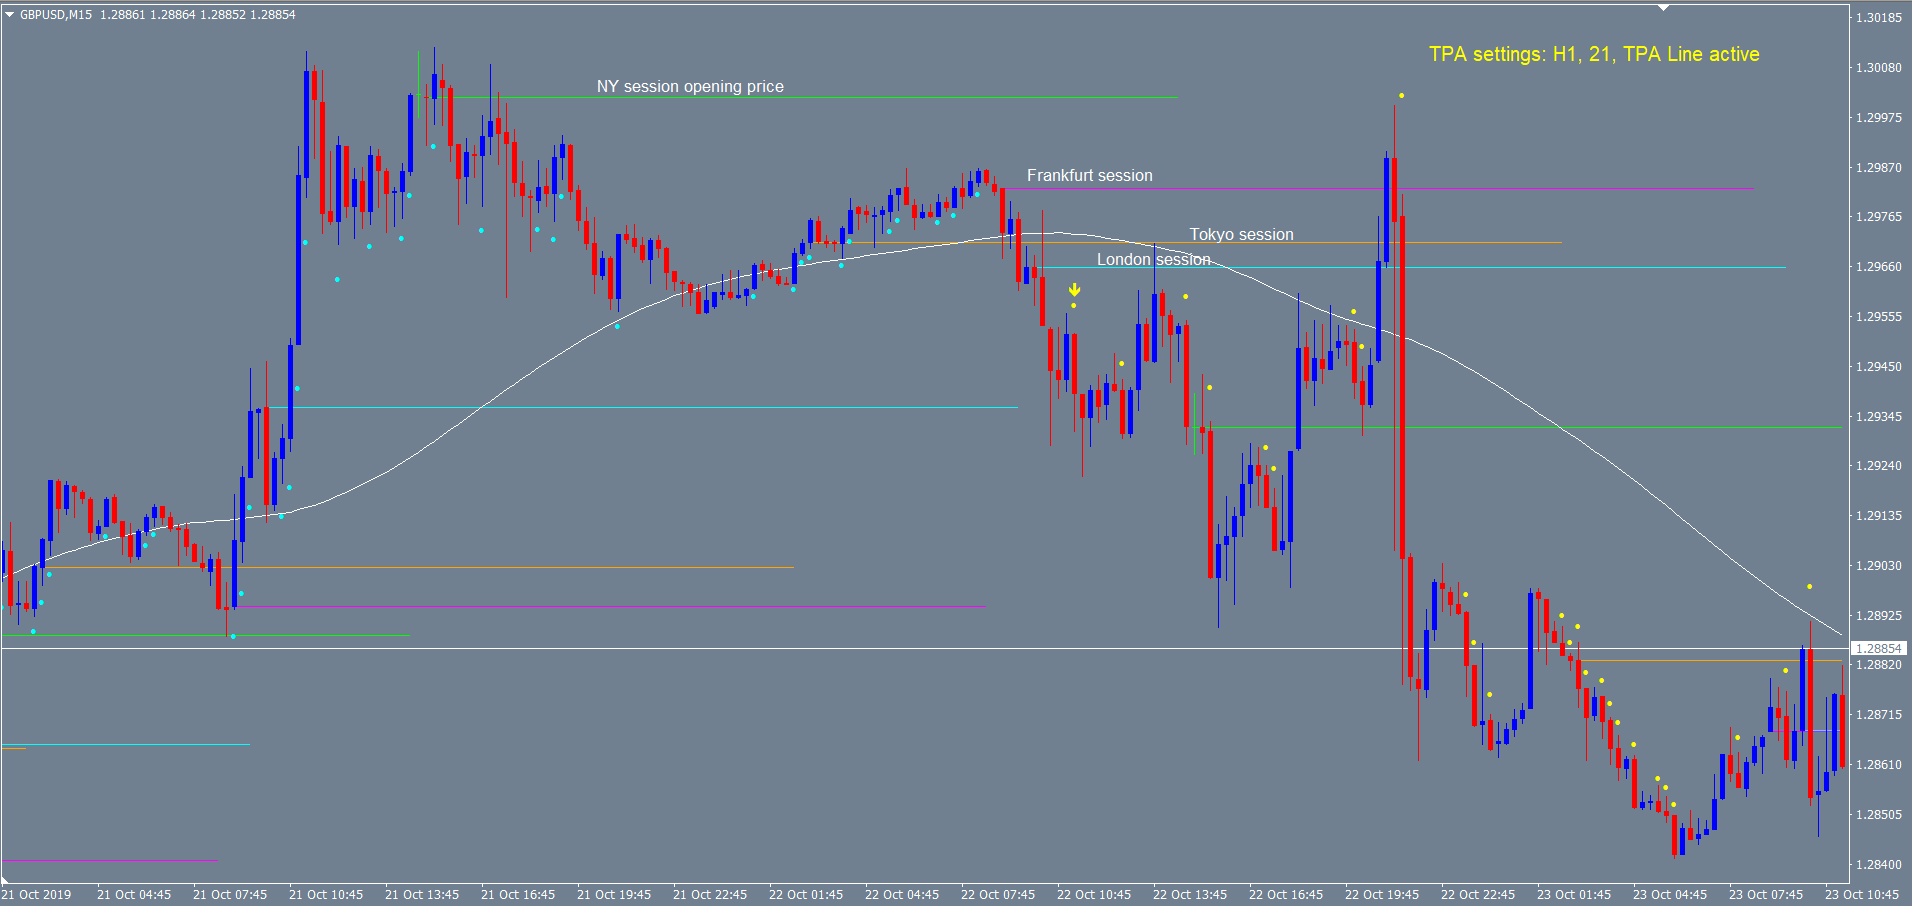Image resolution: width=1912 pixels, height=906 pixels.
Task: Open the dropdown arrow beside GBPUSD,M15
Action: 10,15
